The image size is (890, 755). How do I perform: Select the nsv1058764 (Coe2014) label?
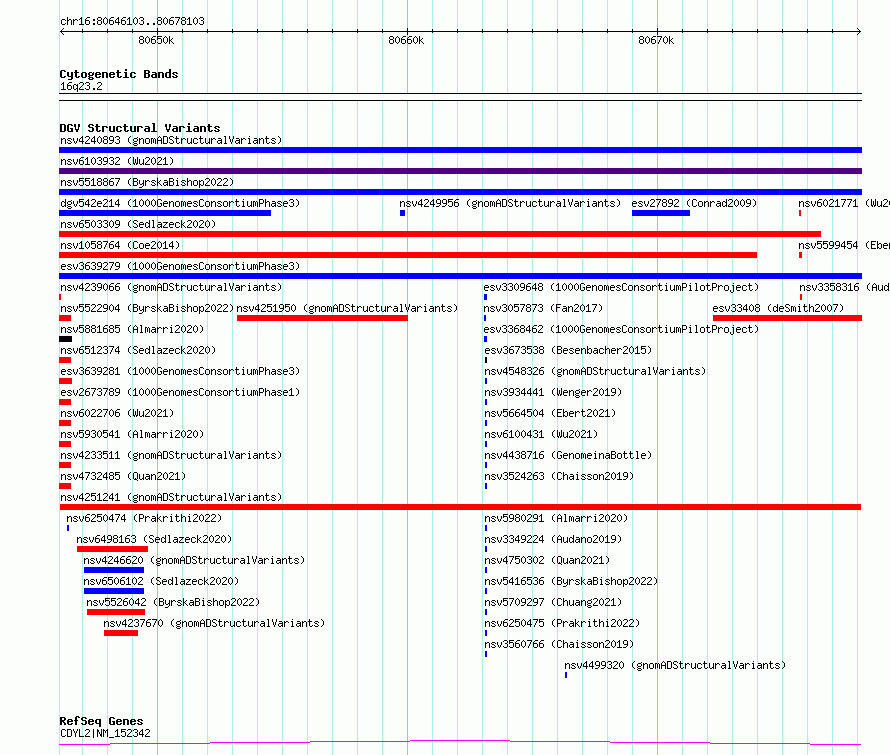point(120,245)
